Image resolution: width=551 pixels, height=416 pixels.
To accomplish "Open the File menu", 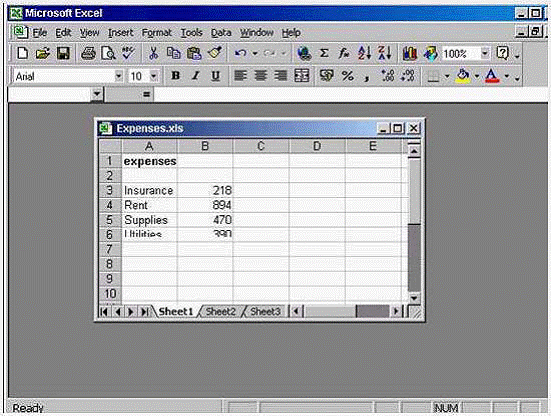I will [40, 33].
